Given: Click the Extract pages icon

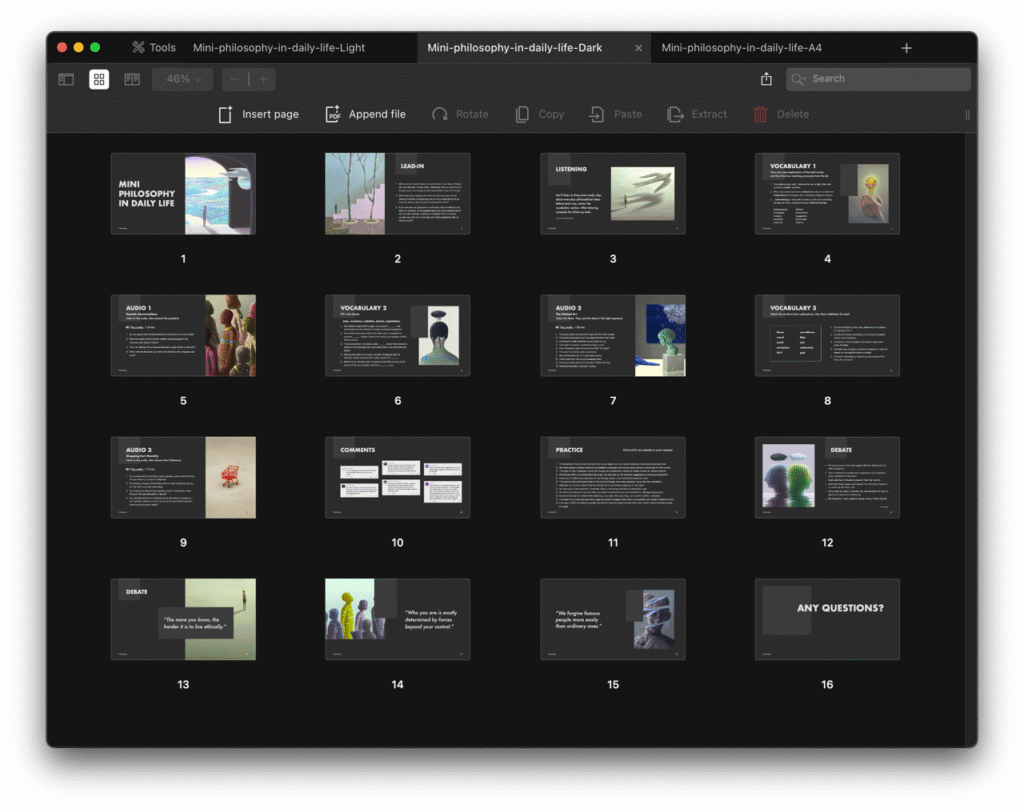Looking at the screenshot, I should point(676,114).
